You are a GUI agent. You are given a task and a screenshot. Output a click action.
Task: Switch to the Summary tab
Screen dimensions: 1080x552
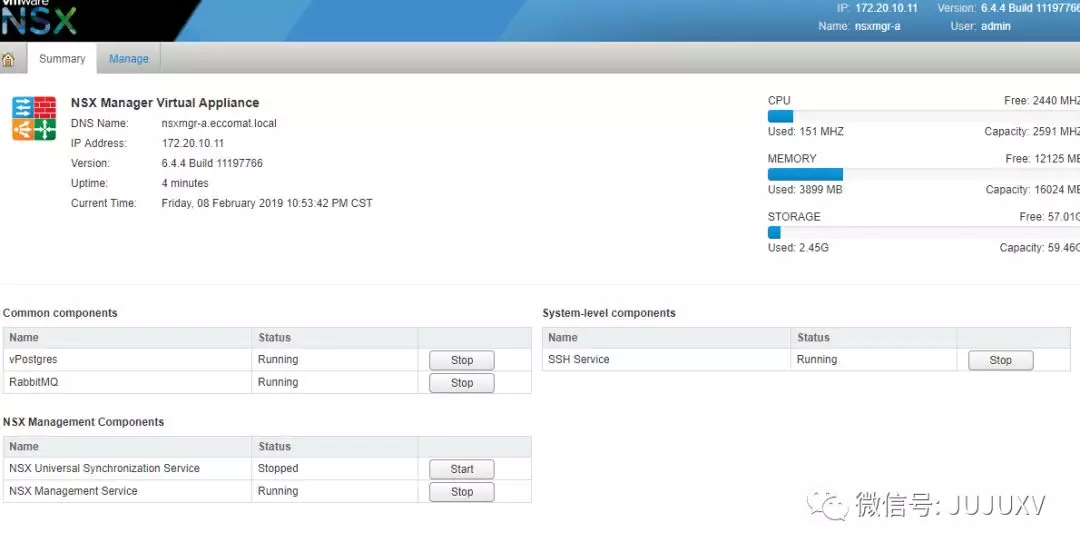pos(62,59)
